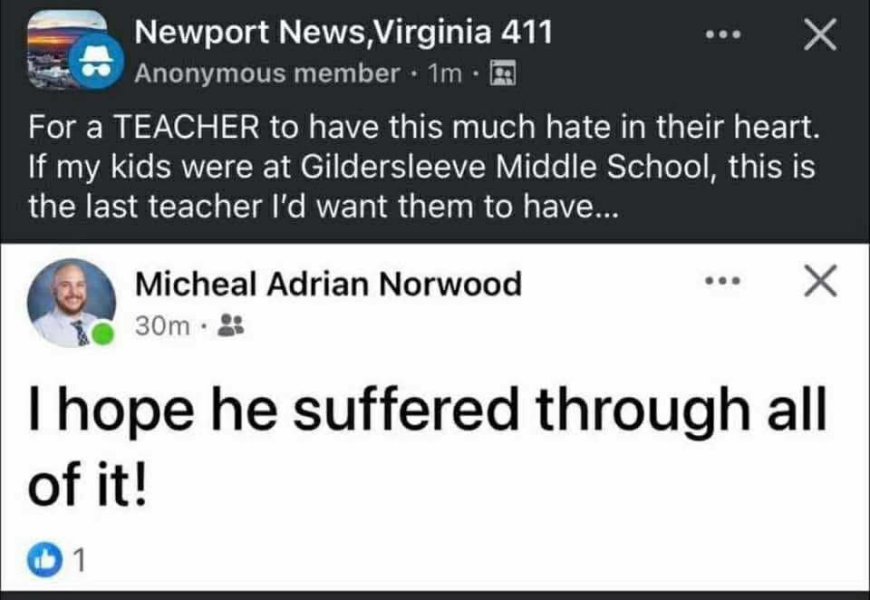Click the group audience icon beside 1m

click(x=503, y=73)
